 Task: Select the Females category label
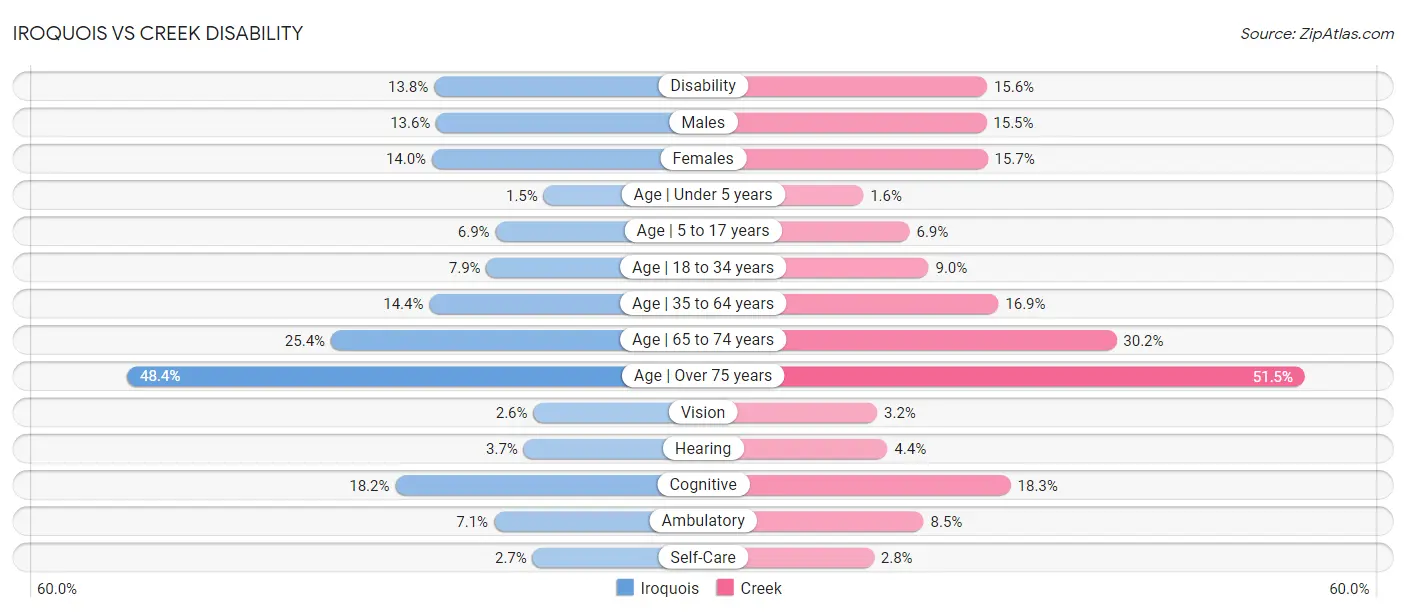click(703, 158)
